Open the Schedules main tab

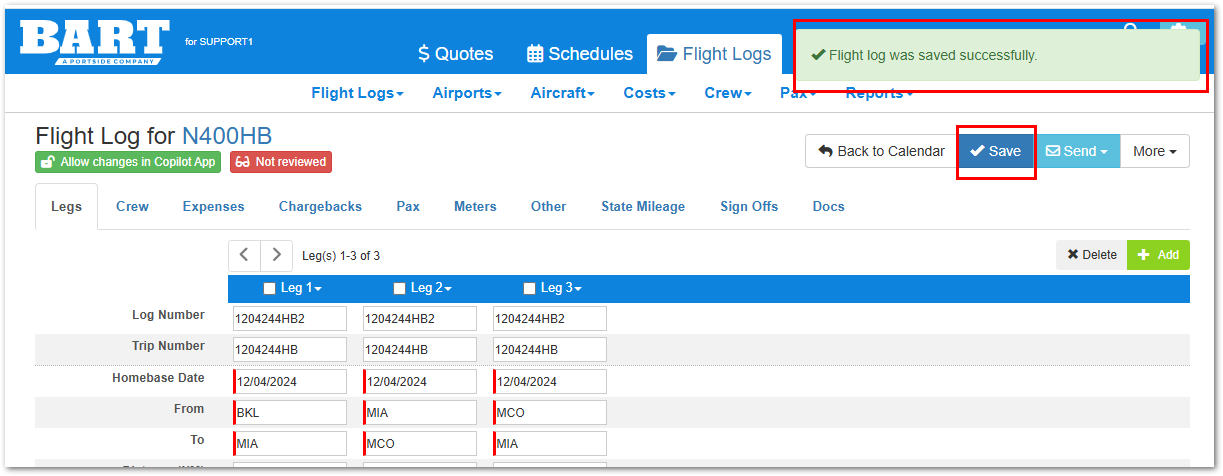click(x=580, y=54)
